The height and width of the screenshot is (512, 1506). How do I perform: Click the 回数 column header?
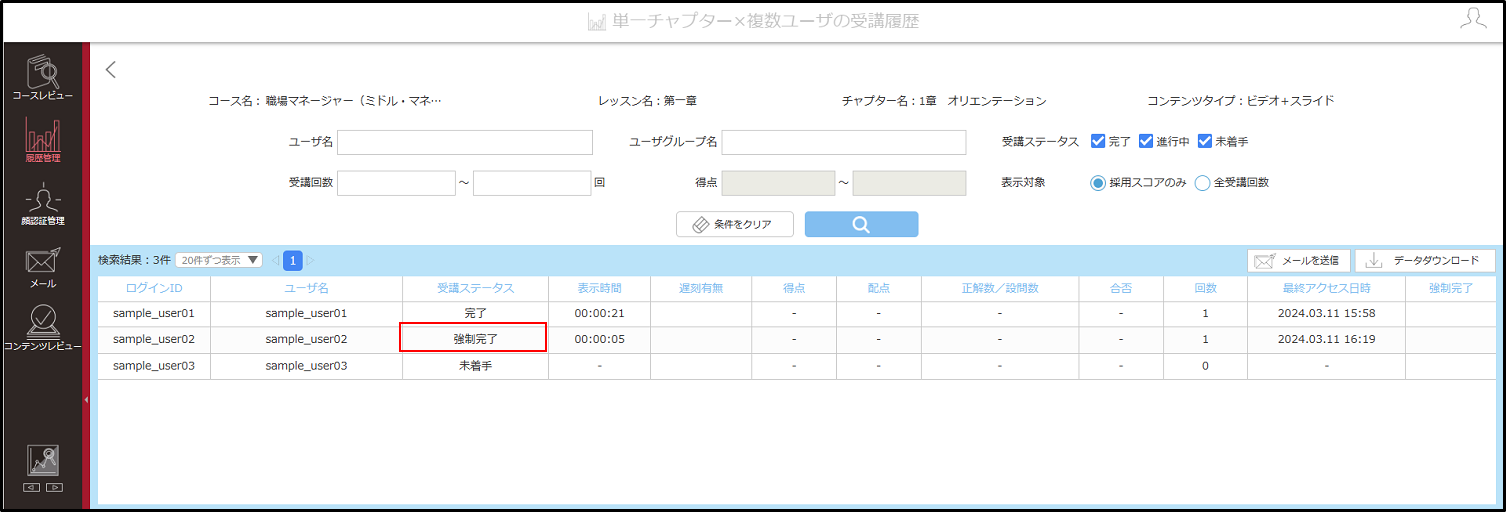point(1205,288)
